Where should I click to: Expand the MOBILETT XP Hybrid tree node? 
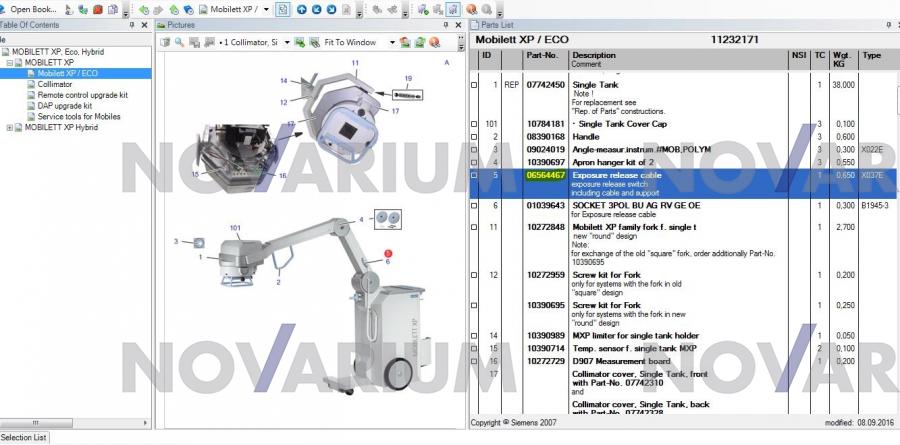pyautogui.click(x=11, y=128)
